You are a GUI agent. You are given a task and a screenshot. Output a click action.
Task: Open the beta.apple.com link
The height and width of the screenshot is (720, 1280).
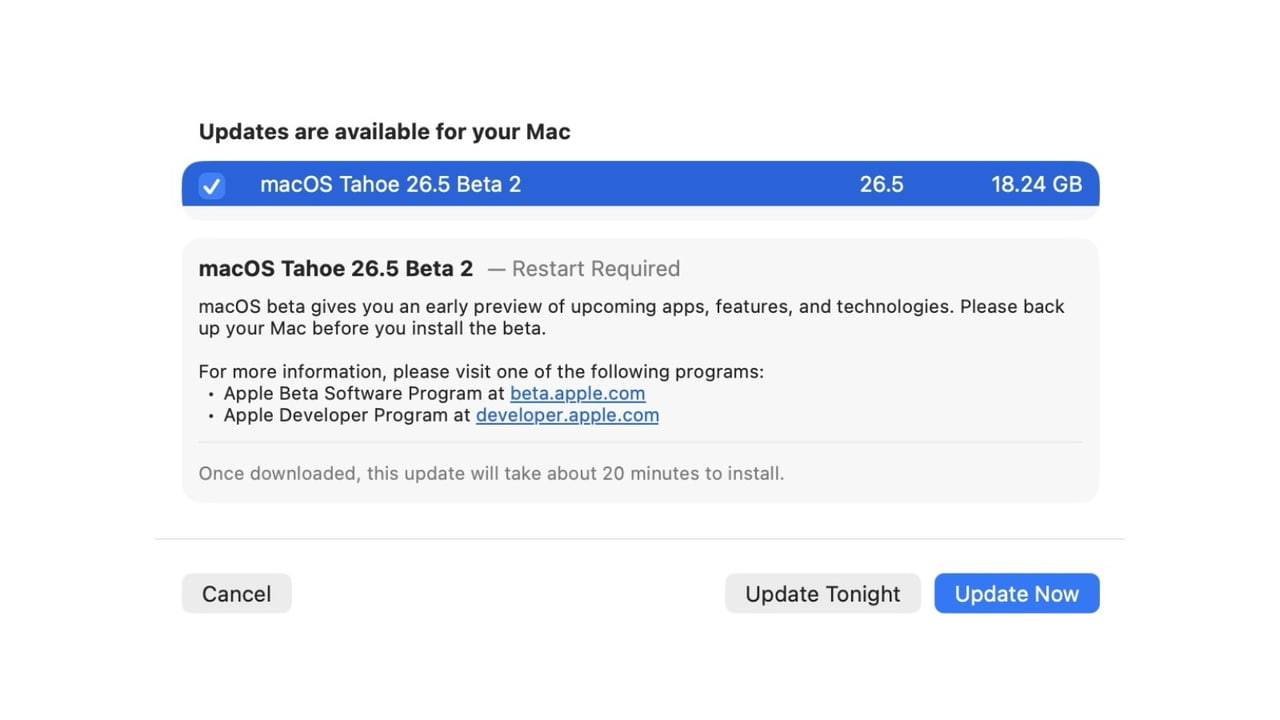(x=578, y=393)
